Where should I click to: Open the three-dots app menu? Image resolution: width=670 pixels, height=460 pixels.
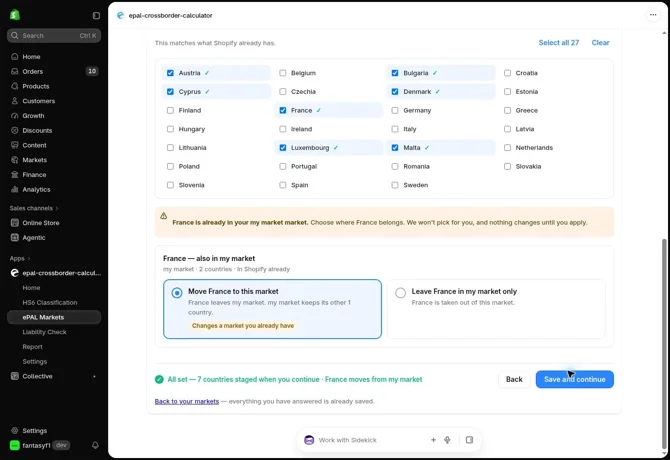(653, 15)
